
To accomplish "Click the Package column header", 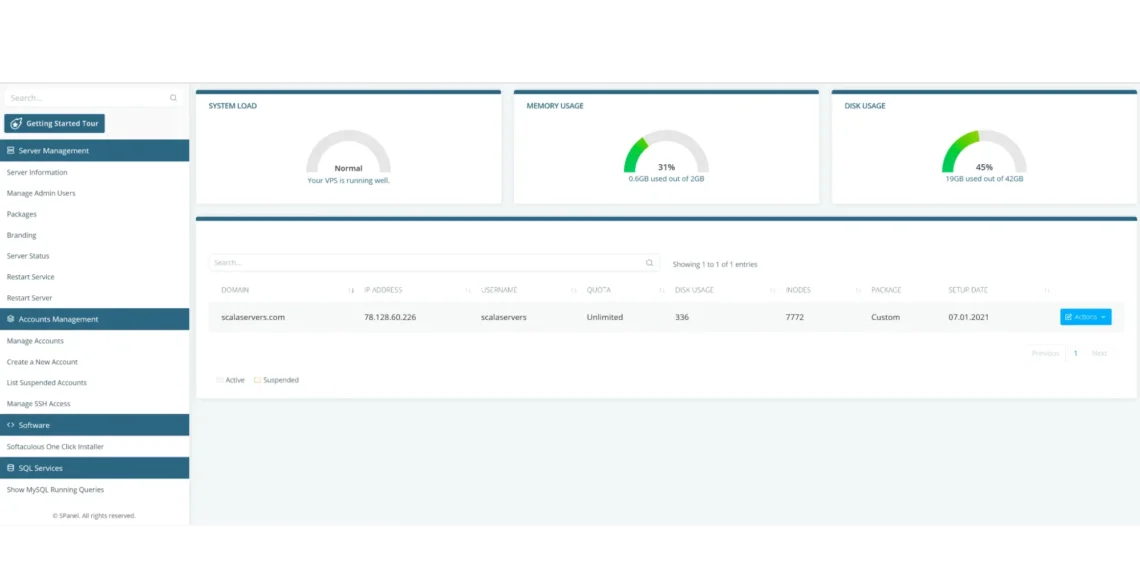I will tap(886, 290).
